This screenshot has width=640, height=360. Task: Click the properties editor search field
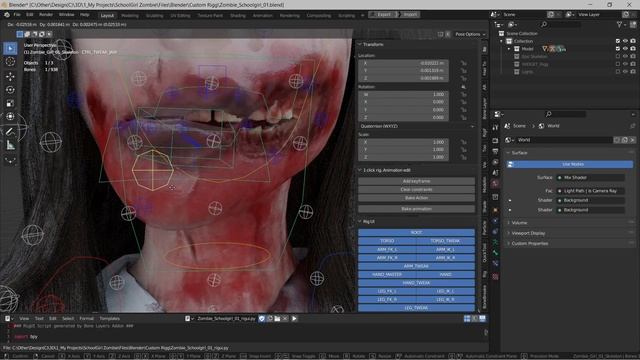(x=566, y=114)
